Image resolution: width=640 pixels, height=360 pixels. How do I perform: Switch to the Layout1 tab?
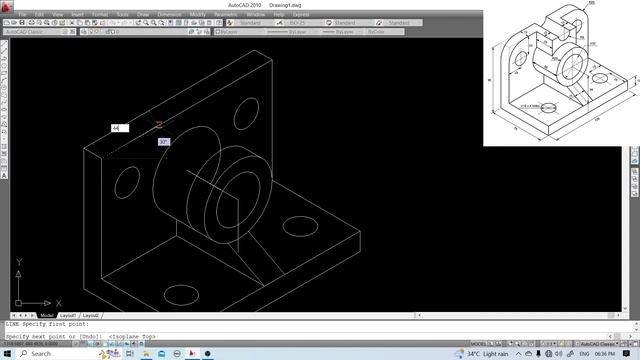[x=68, y=316]
